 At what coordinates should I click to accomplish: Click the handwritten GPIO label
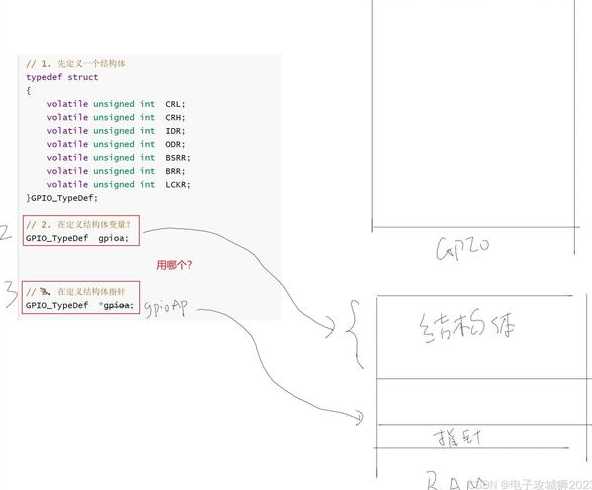click(x=462, y=248)
